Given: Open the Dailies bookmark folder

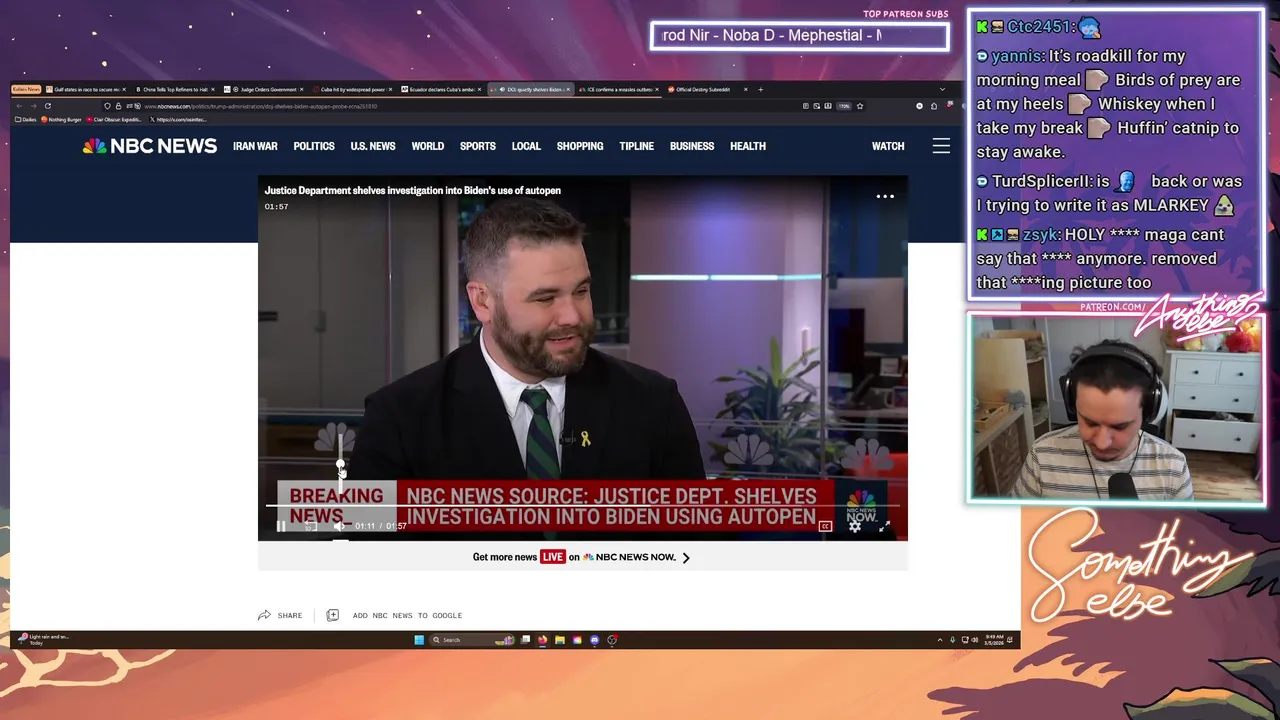Looking at the screenshot, I should click(25, 119).
